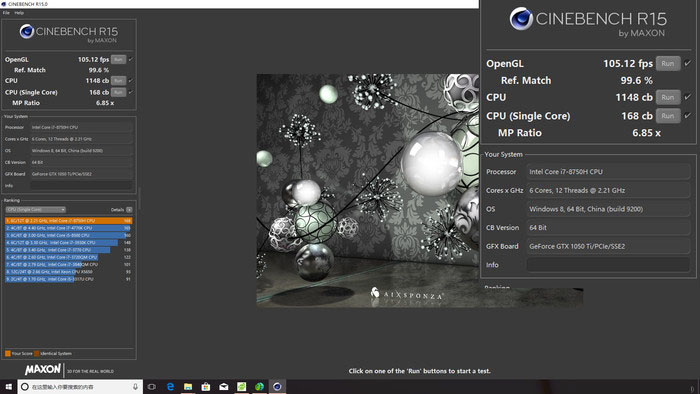Click the GFX Board value in small left panel

(x=81, y=174)
